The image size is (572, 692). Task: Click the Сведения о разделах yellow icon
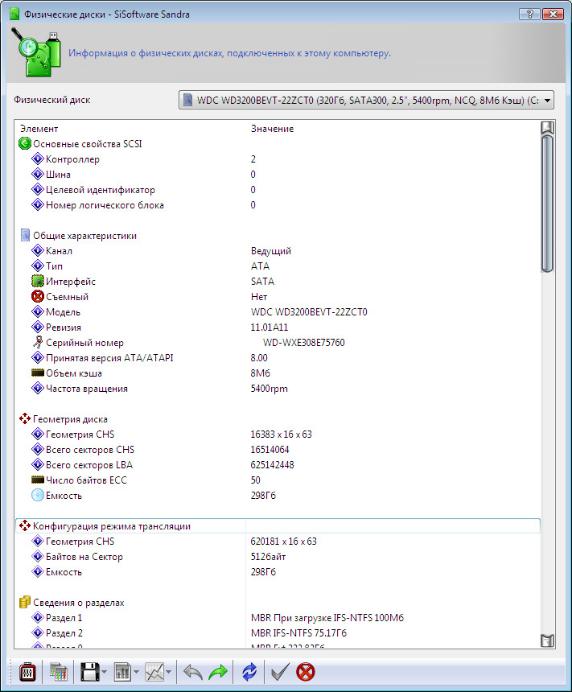25,602
